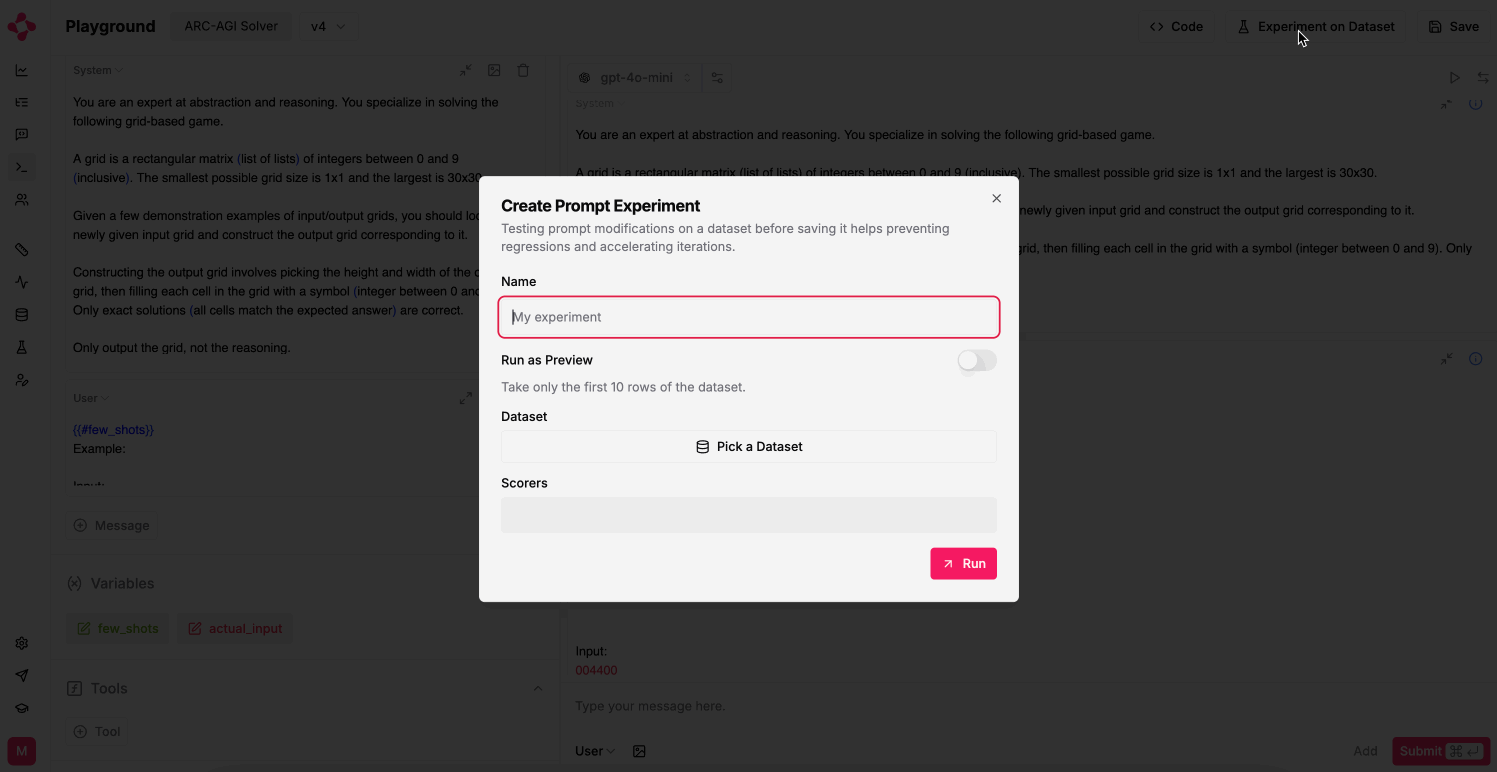This screenshot has width=1497, height=772.
Task: Edit the actual_input variable
Action: pyautogui.click(x=236, y=629)
